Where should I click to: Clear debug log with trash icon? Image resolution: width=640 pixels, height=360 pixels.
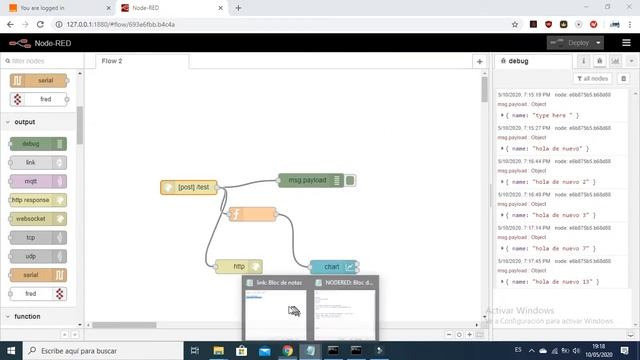click(623, 78)
